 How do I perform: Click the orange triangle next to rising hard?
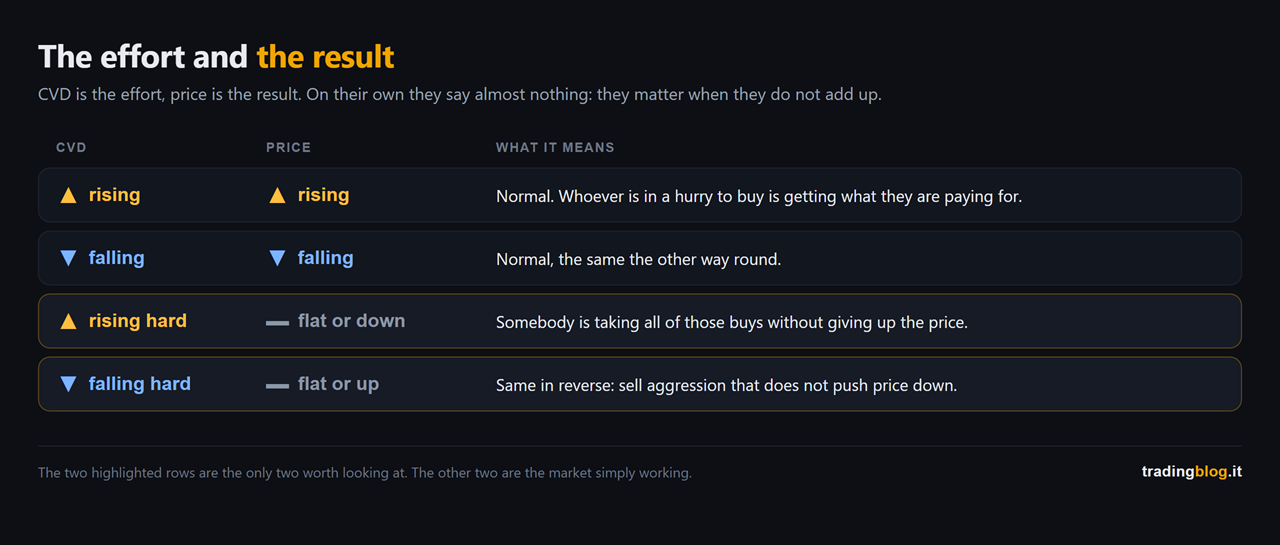68,321
